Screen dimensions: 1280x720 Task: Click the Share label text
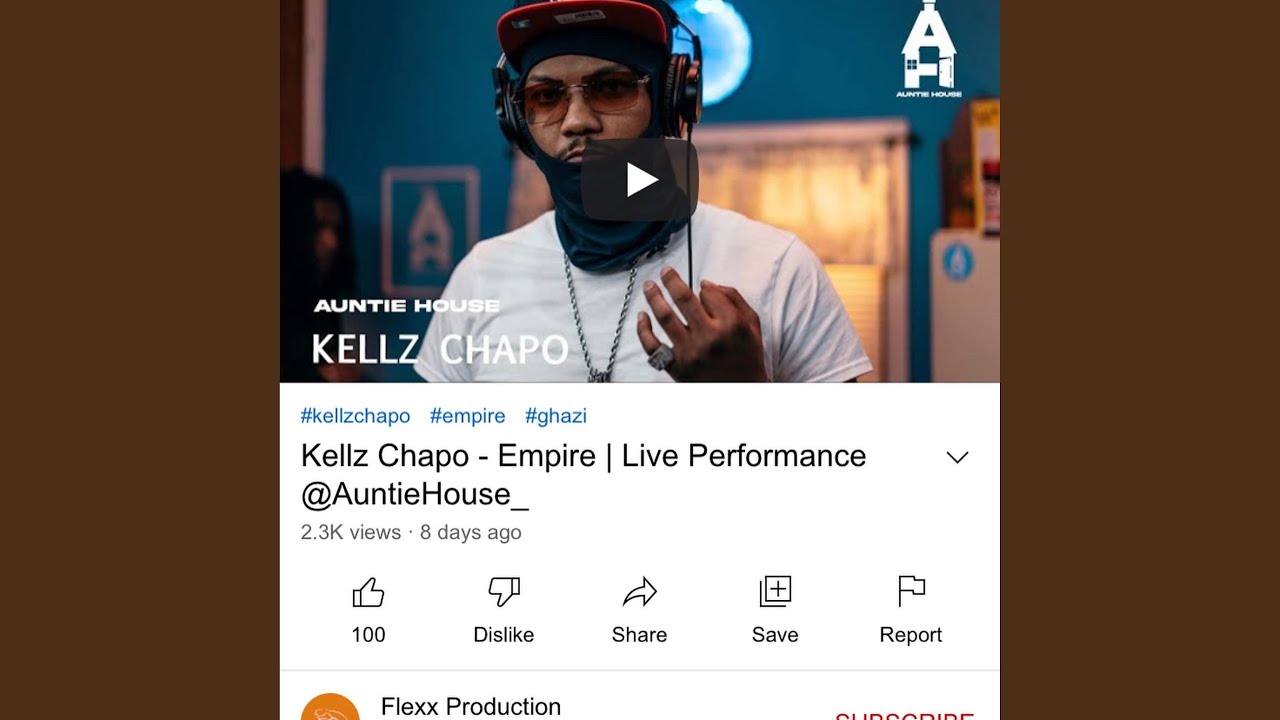click(640, 635)
